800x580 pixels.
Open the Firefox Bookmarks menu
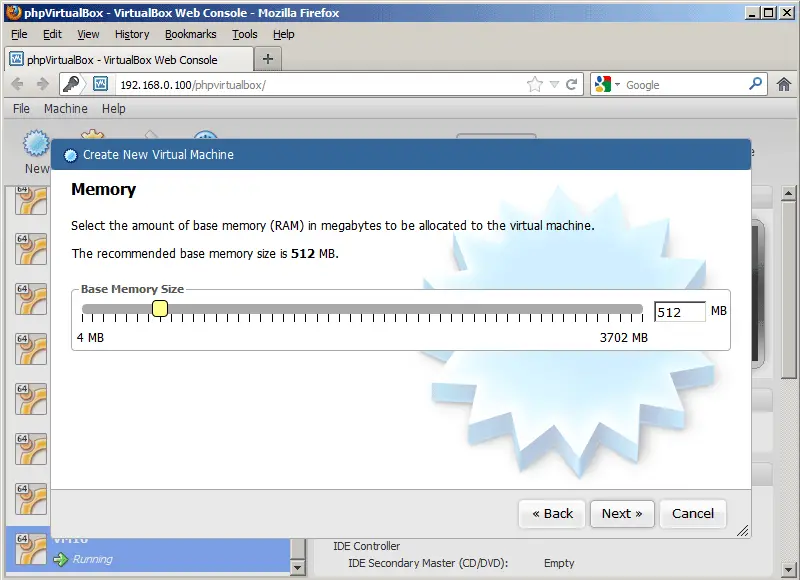190,34
